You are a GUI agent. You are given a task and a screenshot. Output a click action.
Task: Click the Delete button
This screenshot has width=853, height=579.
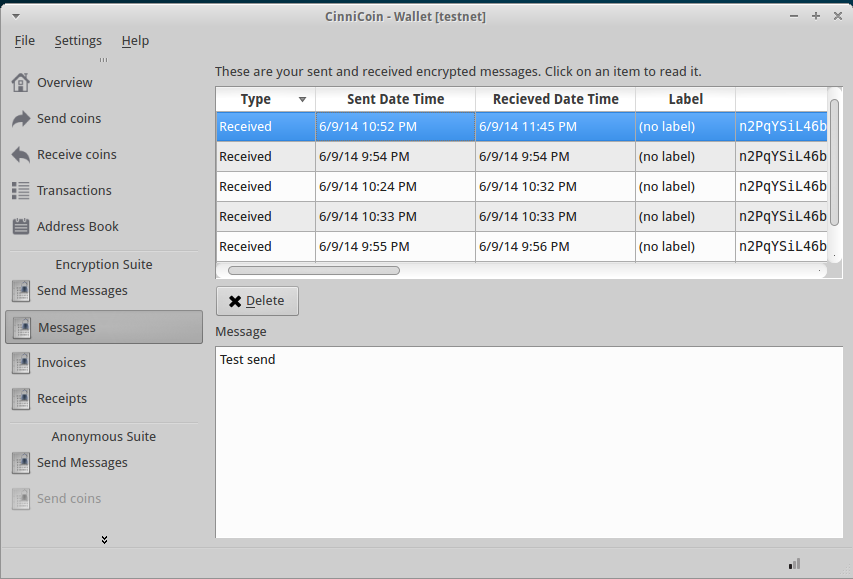[257, 301]
